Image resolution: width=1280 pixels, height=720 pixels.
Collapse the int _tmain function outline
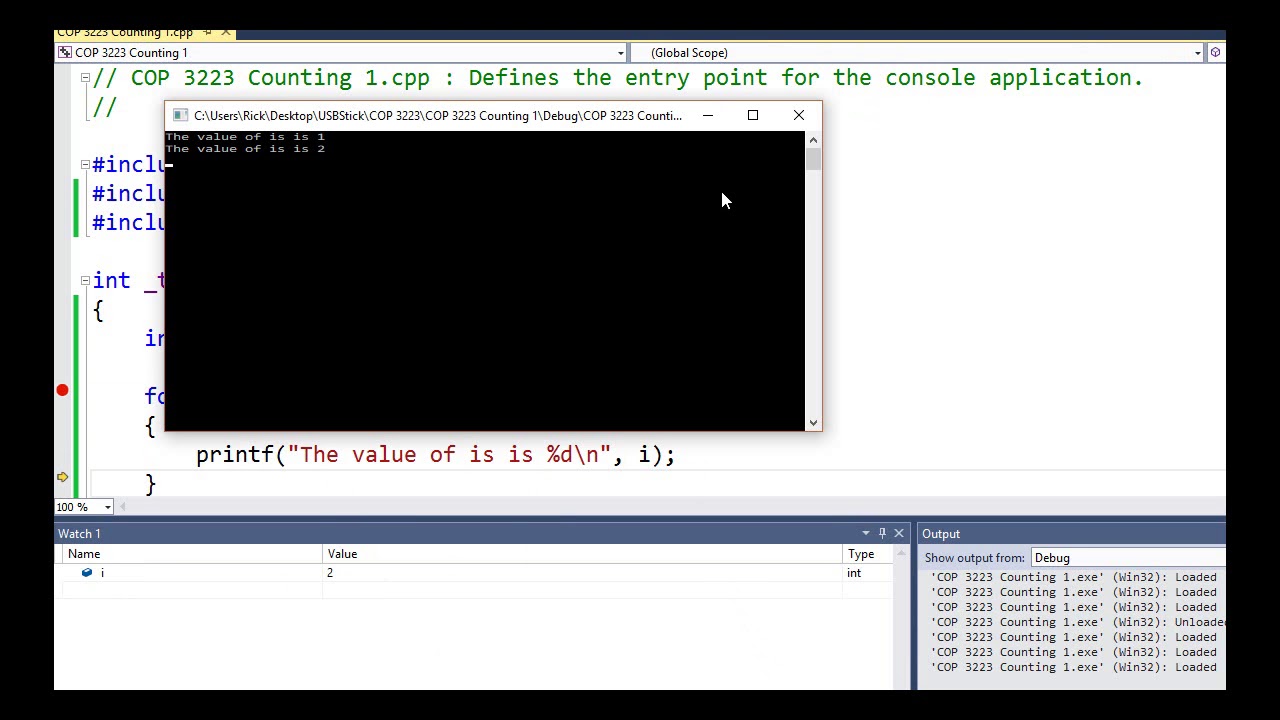click(x=85, y=280)
